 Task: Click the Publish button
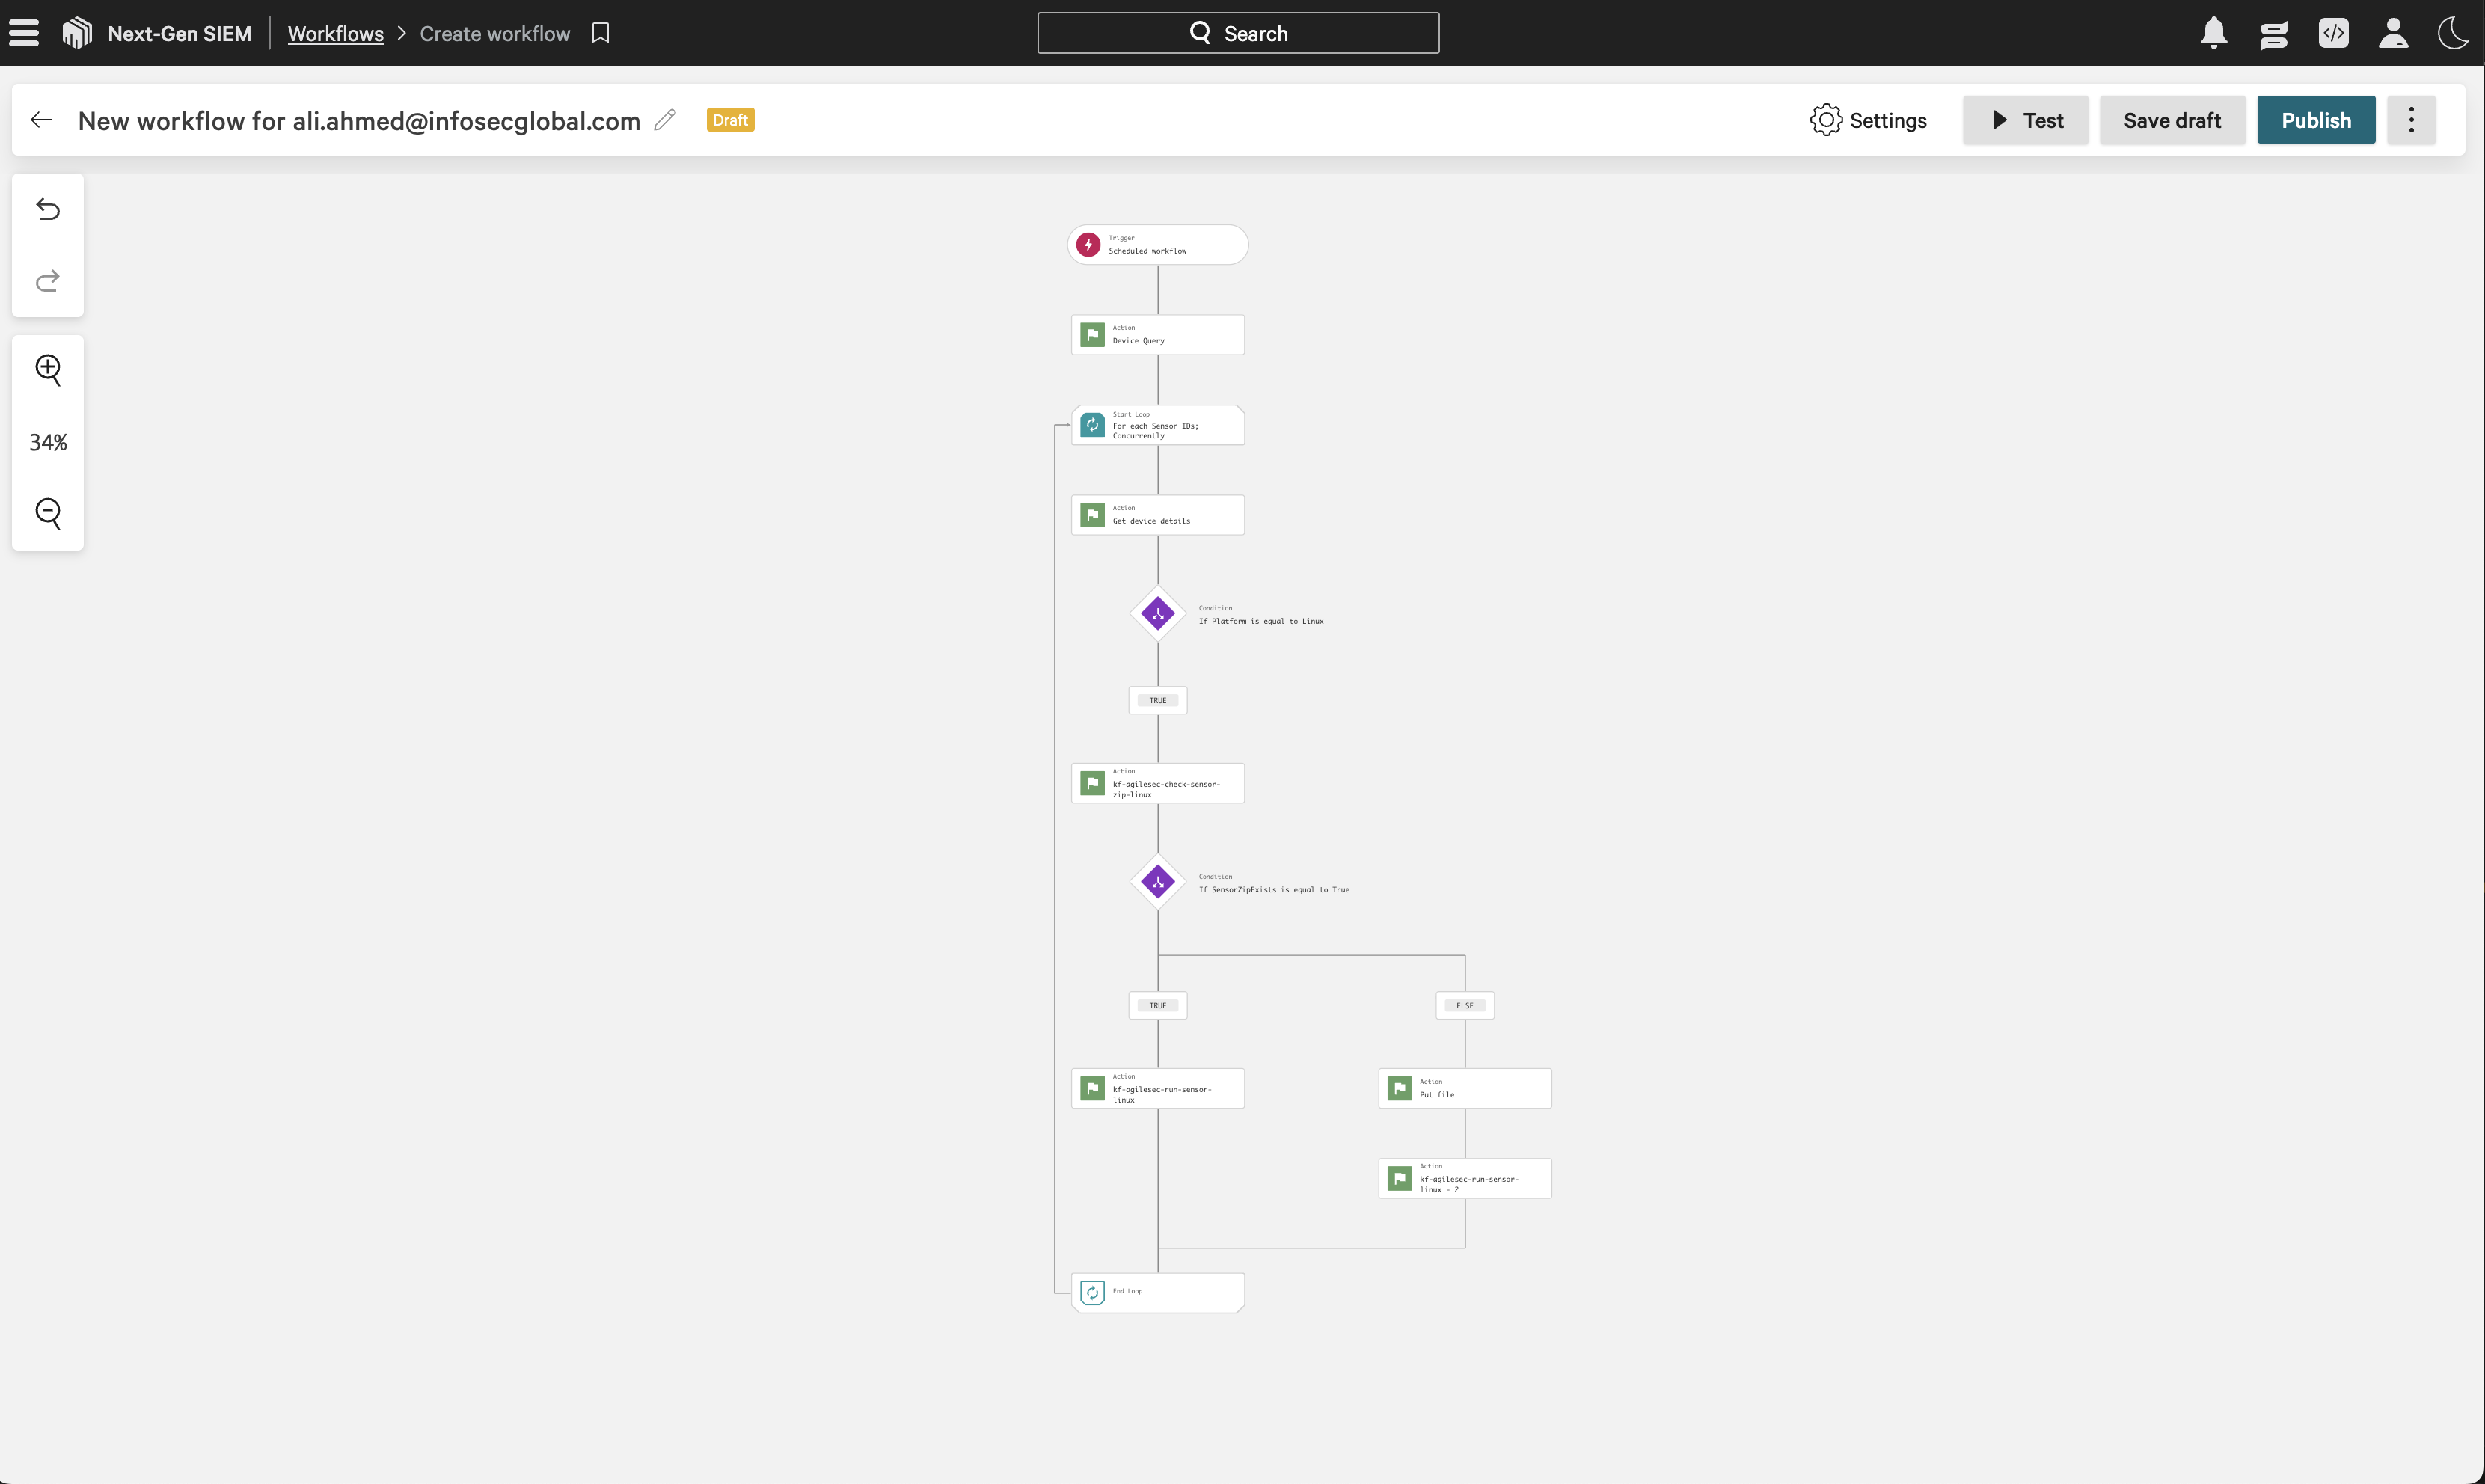2315,120
